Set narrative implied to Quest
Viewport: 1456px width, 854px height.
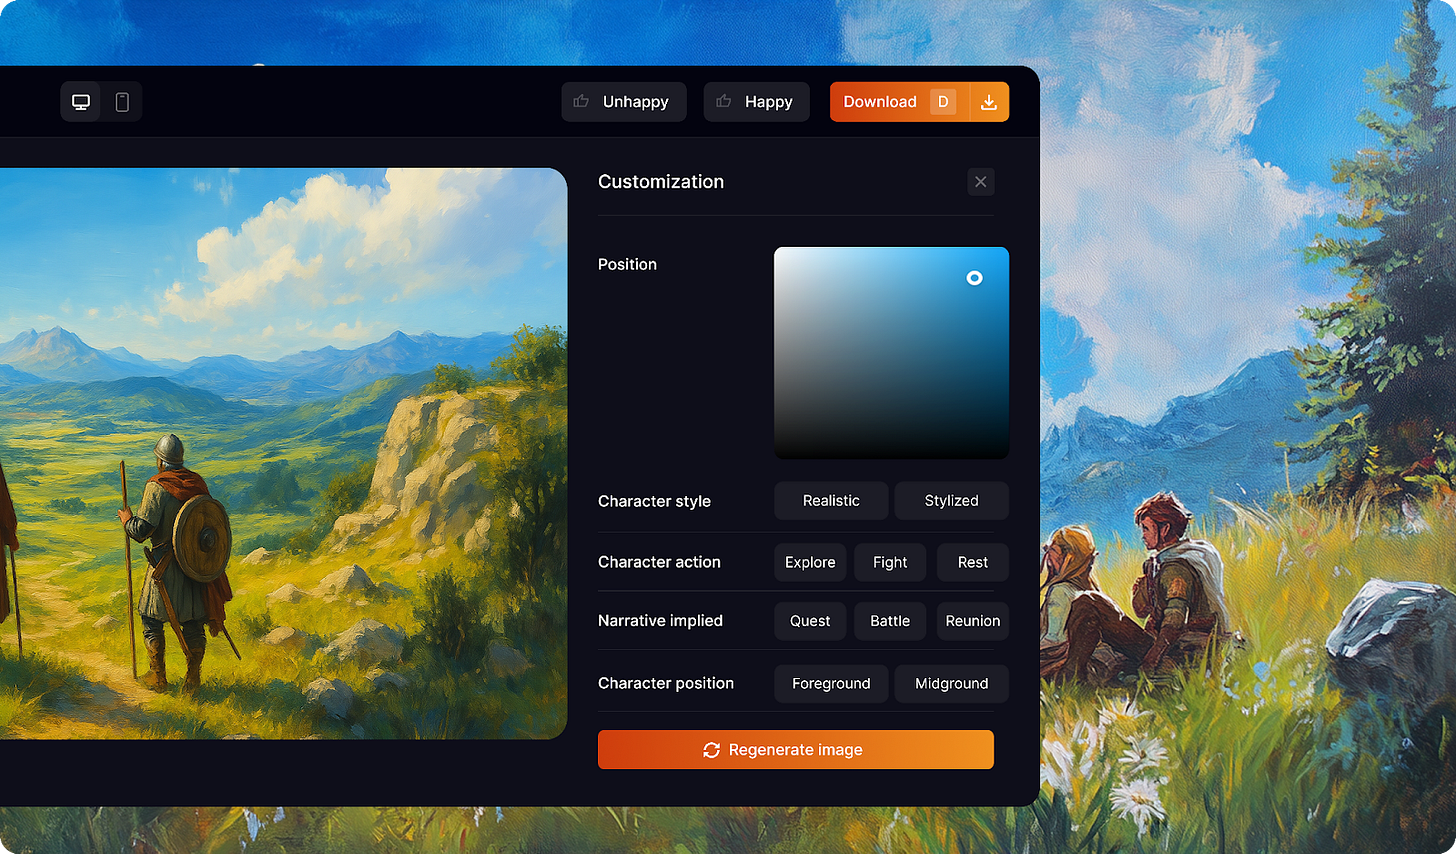tap(810, 621)
